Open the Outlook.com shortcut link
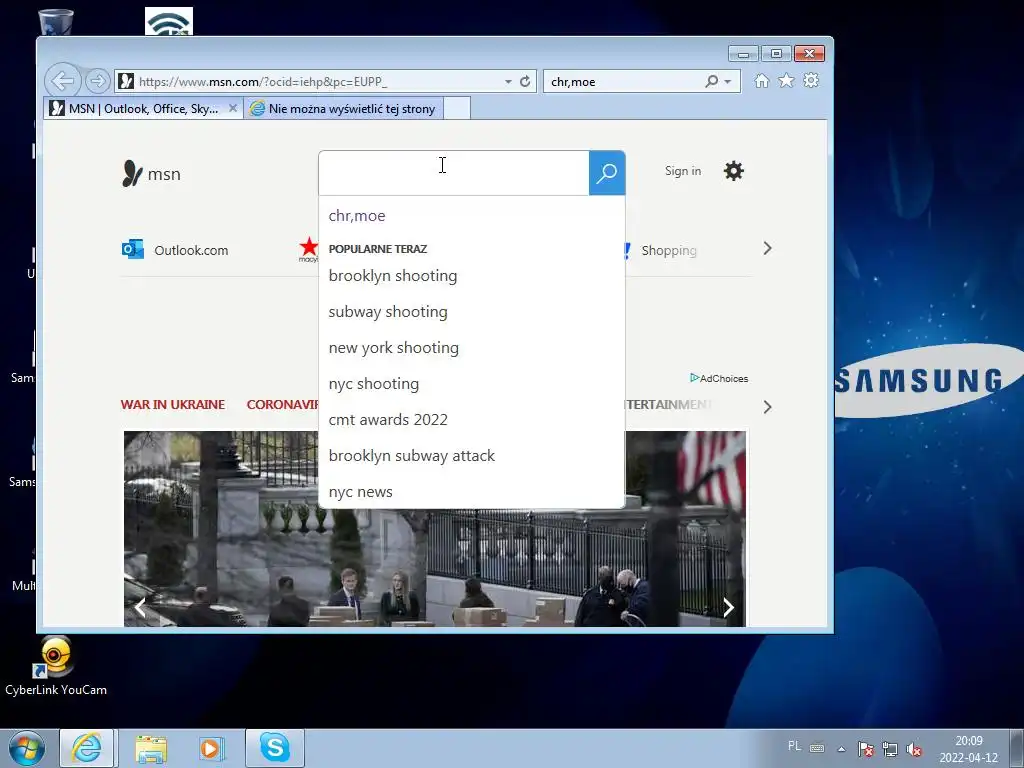Viewport: 1024px width, 768px height. (x=191, y=250)
